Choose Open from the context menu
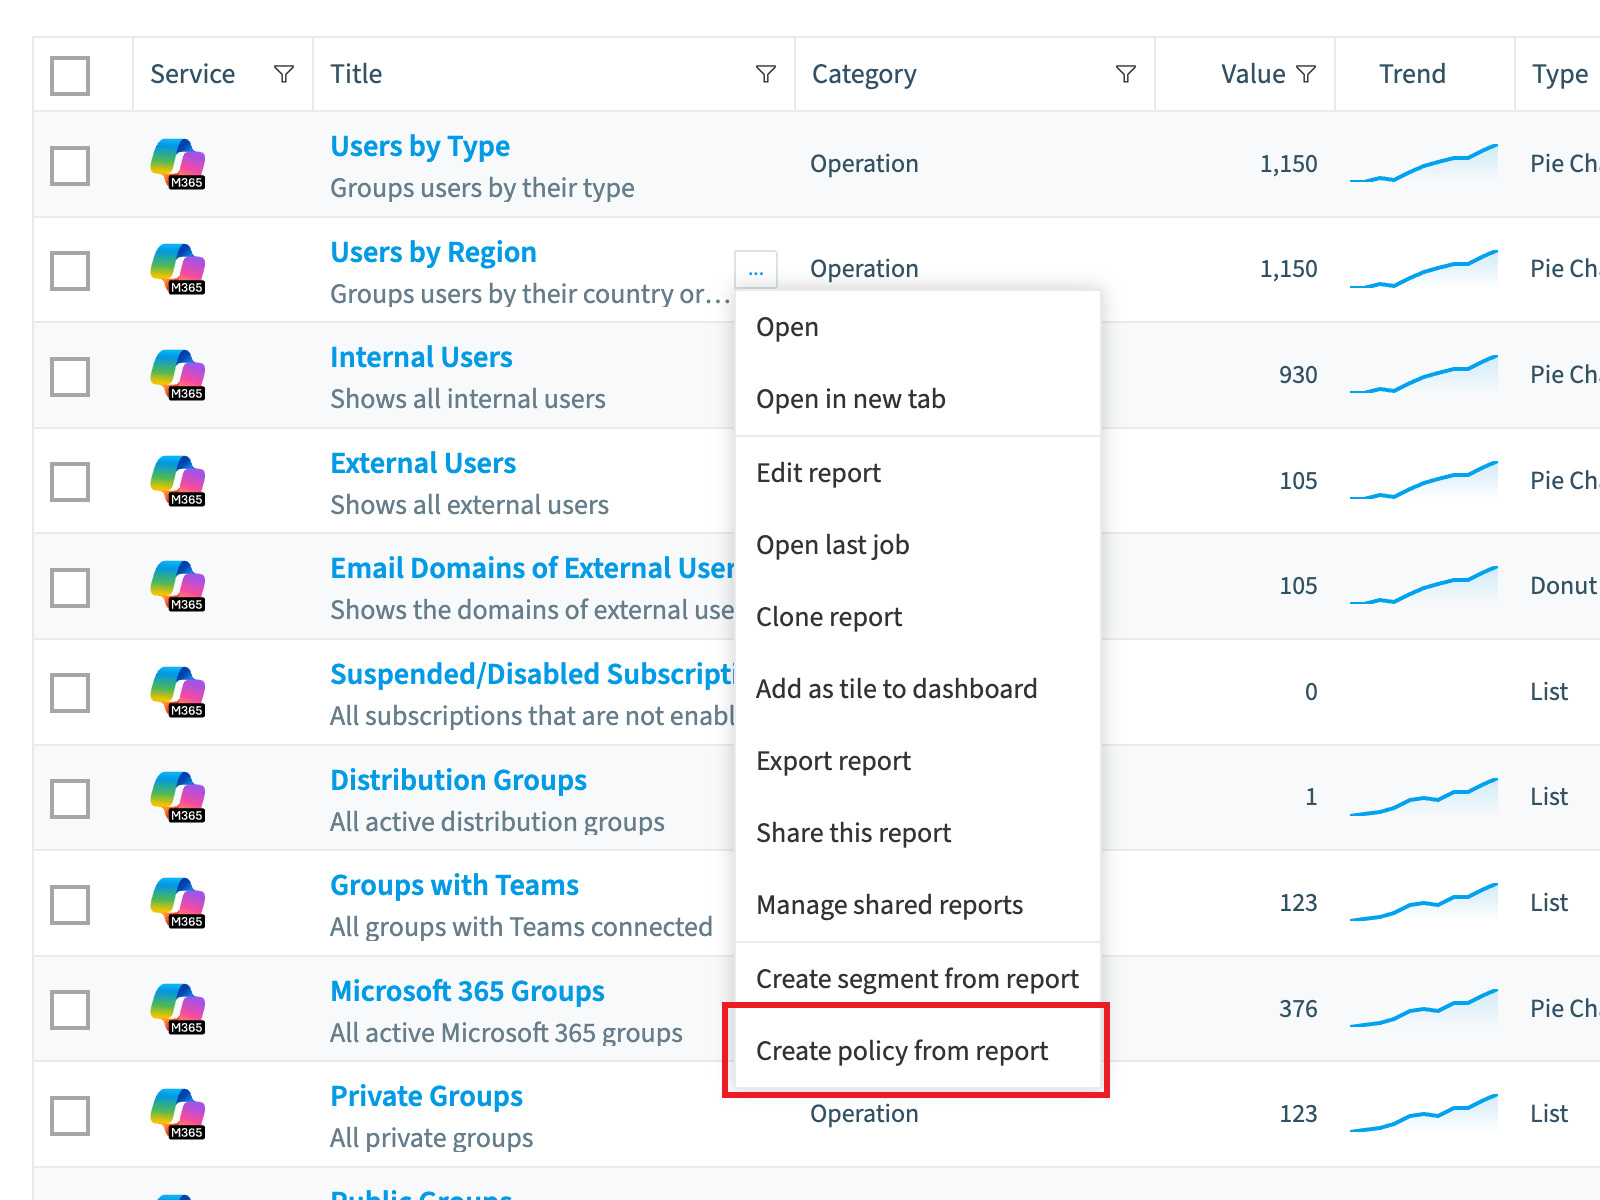Screen dimensions: 1600x1200 pyautogui.click(x=918, y=327)
